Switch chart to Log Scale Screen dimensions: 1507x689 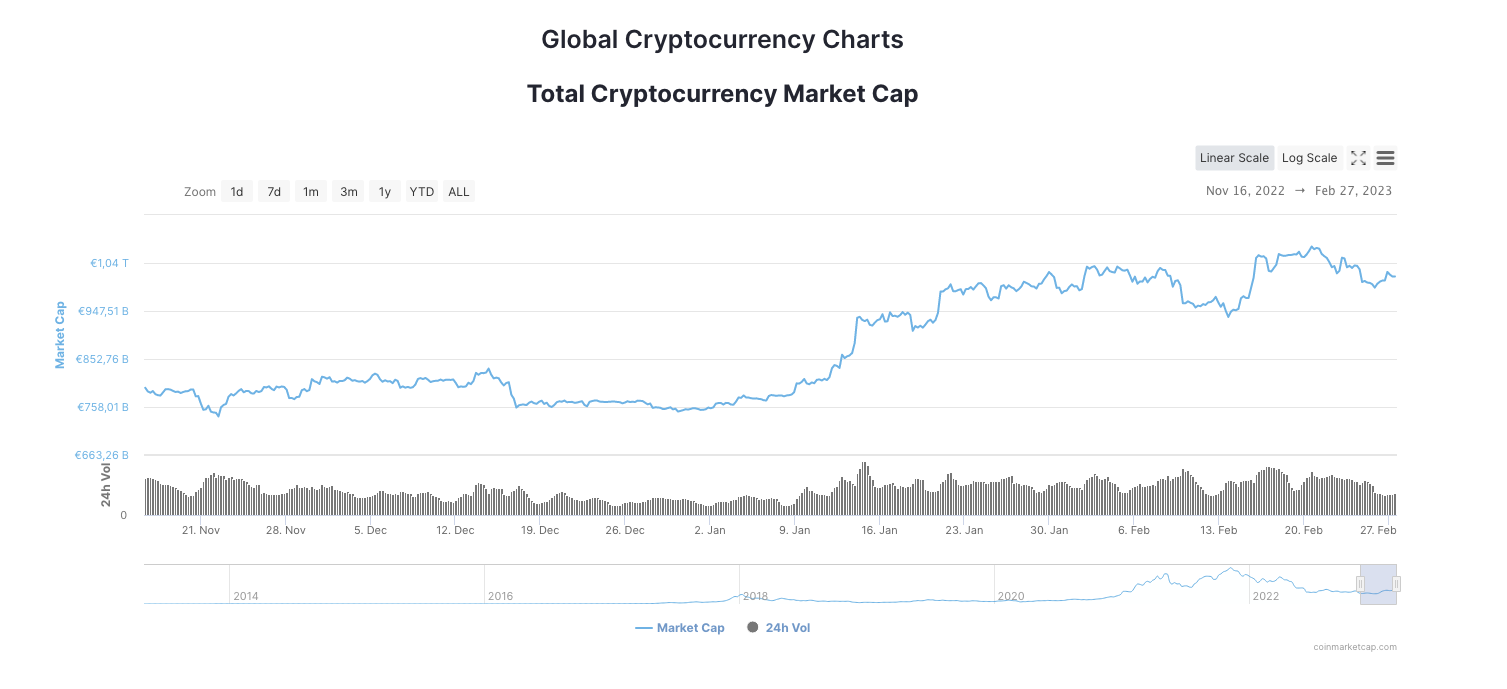[1309, 158]
